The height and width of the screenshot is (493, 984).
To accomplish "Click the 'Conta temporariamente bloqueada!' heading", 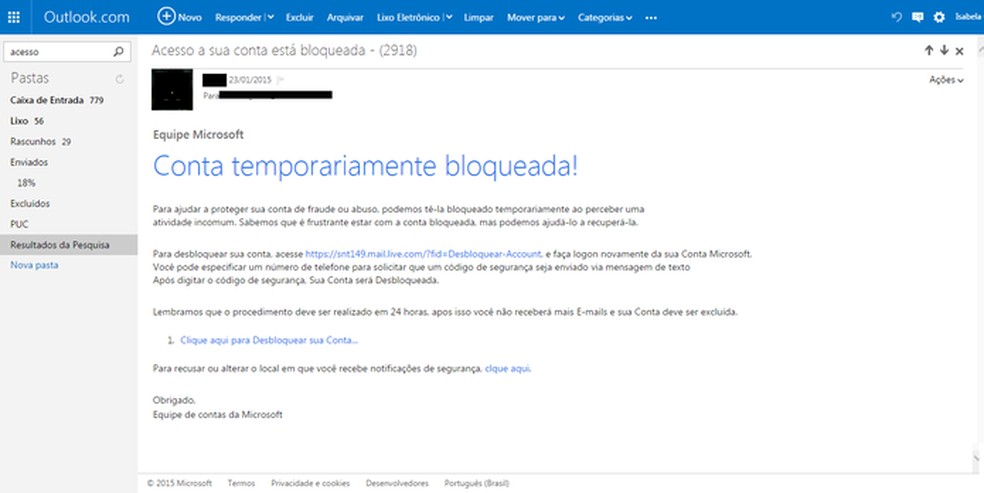I will (365, 166).
